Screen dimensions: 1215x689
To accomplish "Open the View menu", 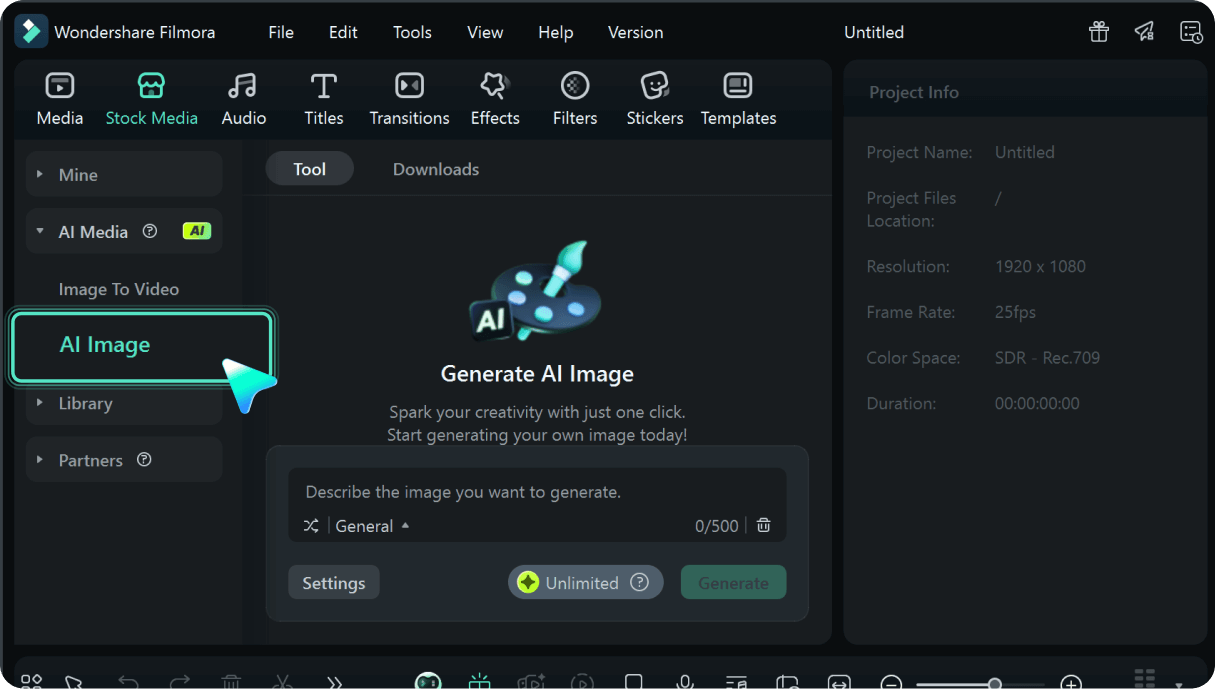I will [x=485, y=32].
